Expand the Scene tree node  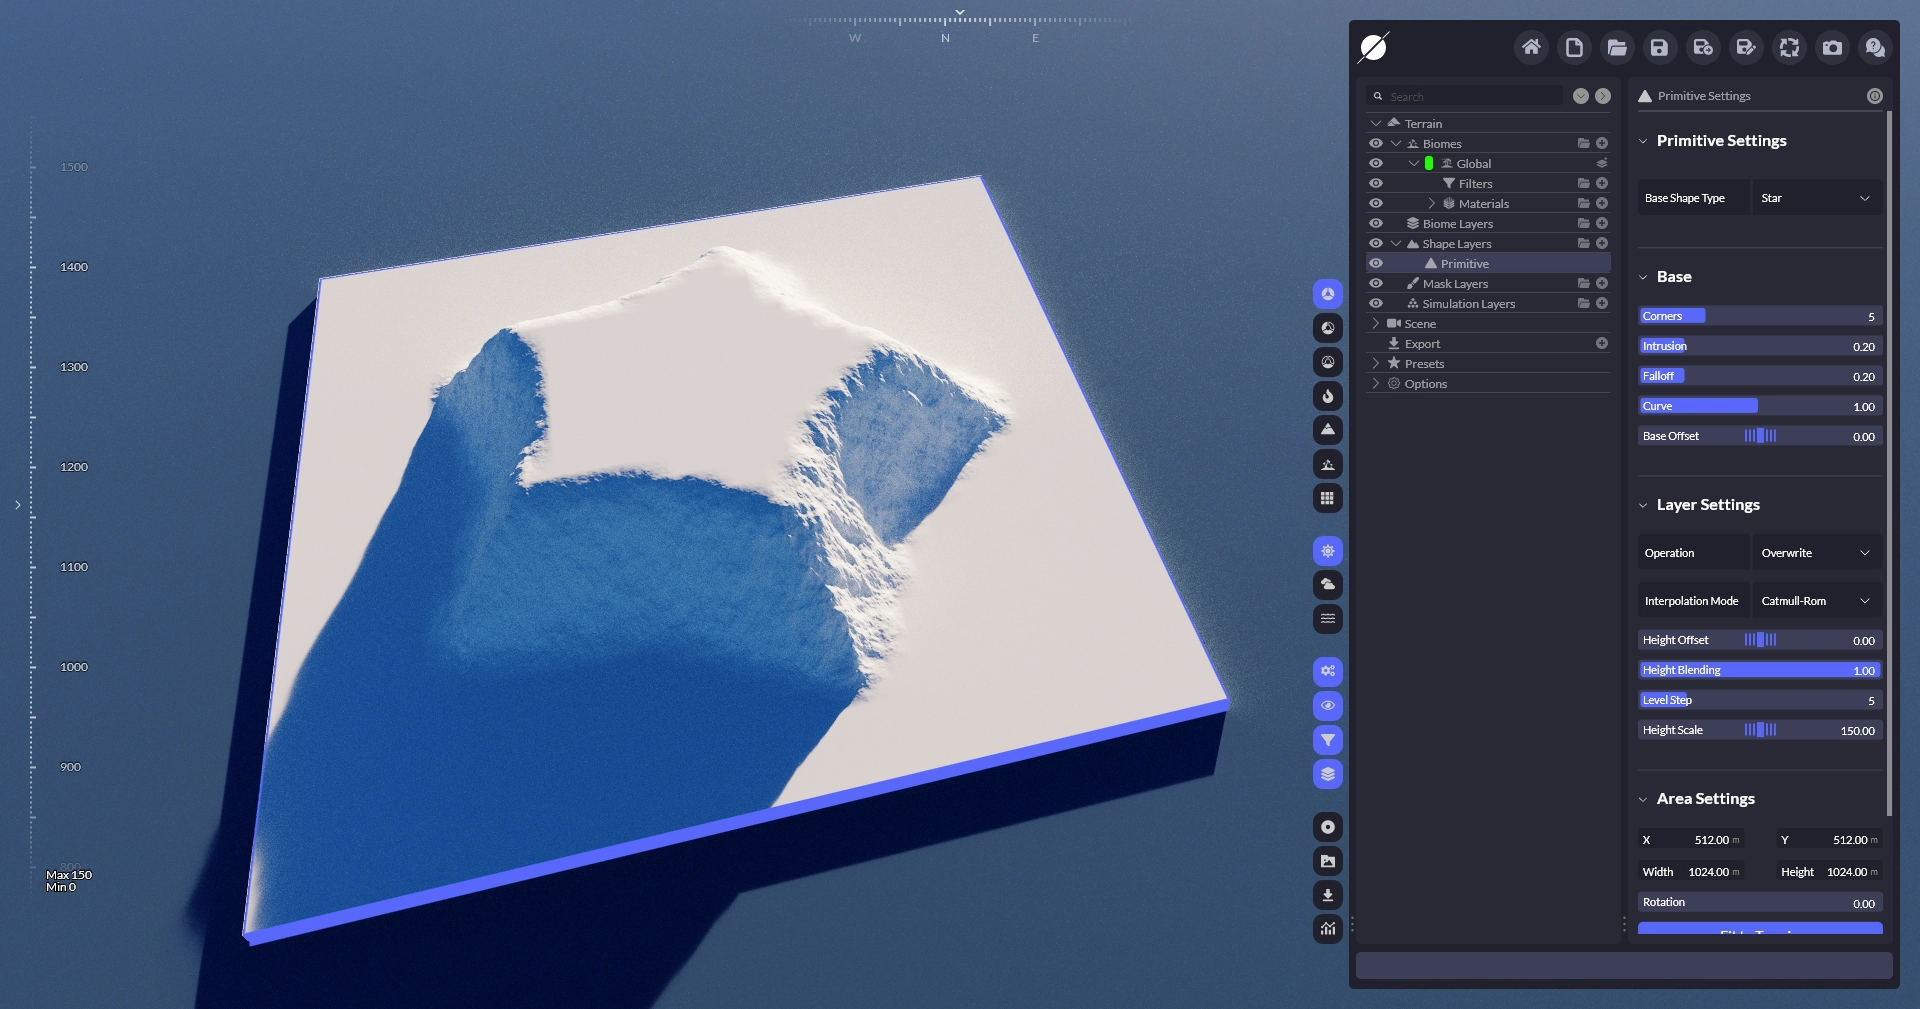click(x=1376, y=324)
